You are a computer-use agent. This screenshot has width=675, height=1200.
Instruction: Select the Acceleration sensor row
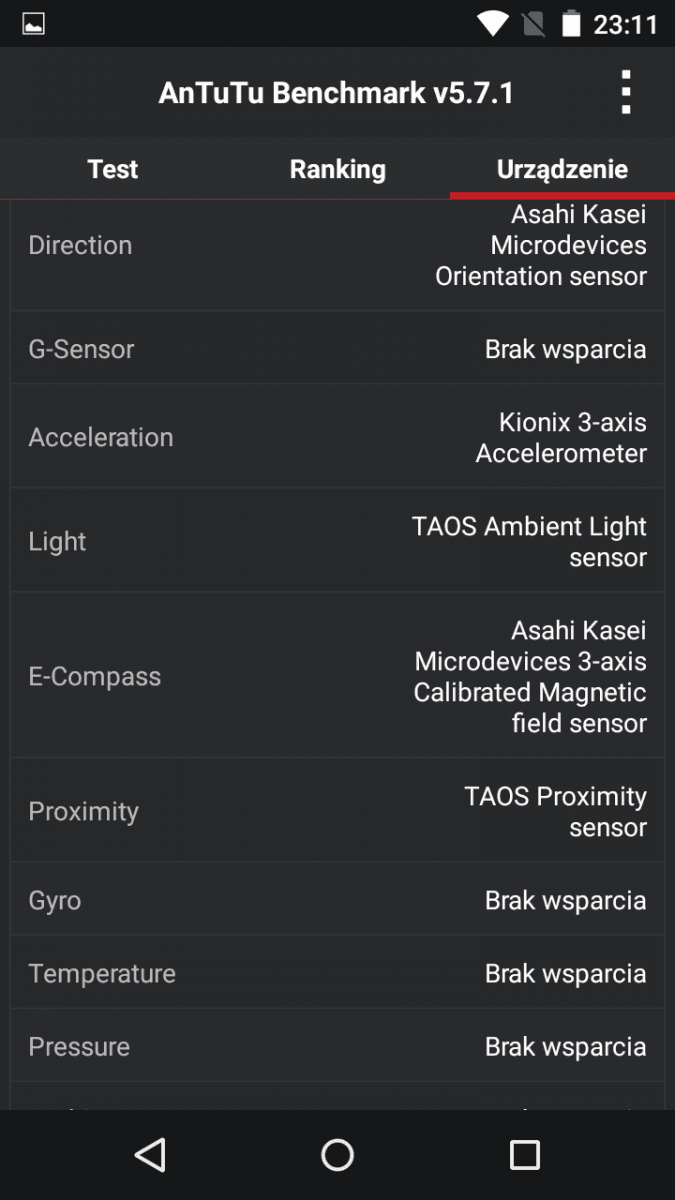[338, 437]
